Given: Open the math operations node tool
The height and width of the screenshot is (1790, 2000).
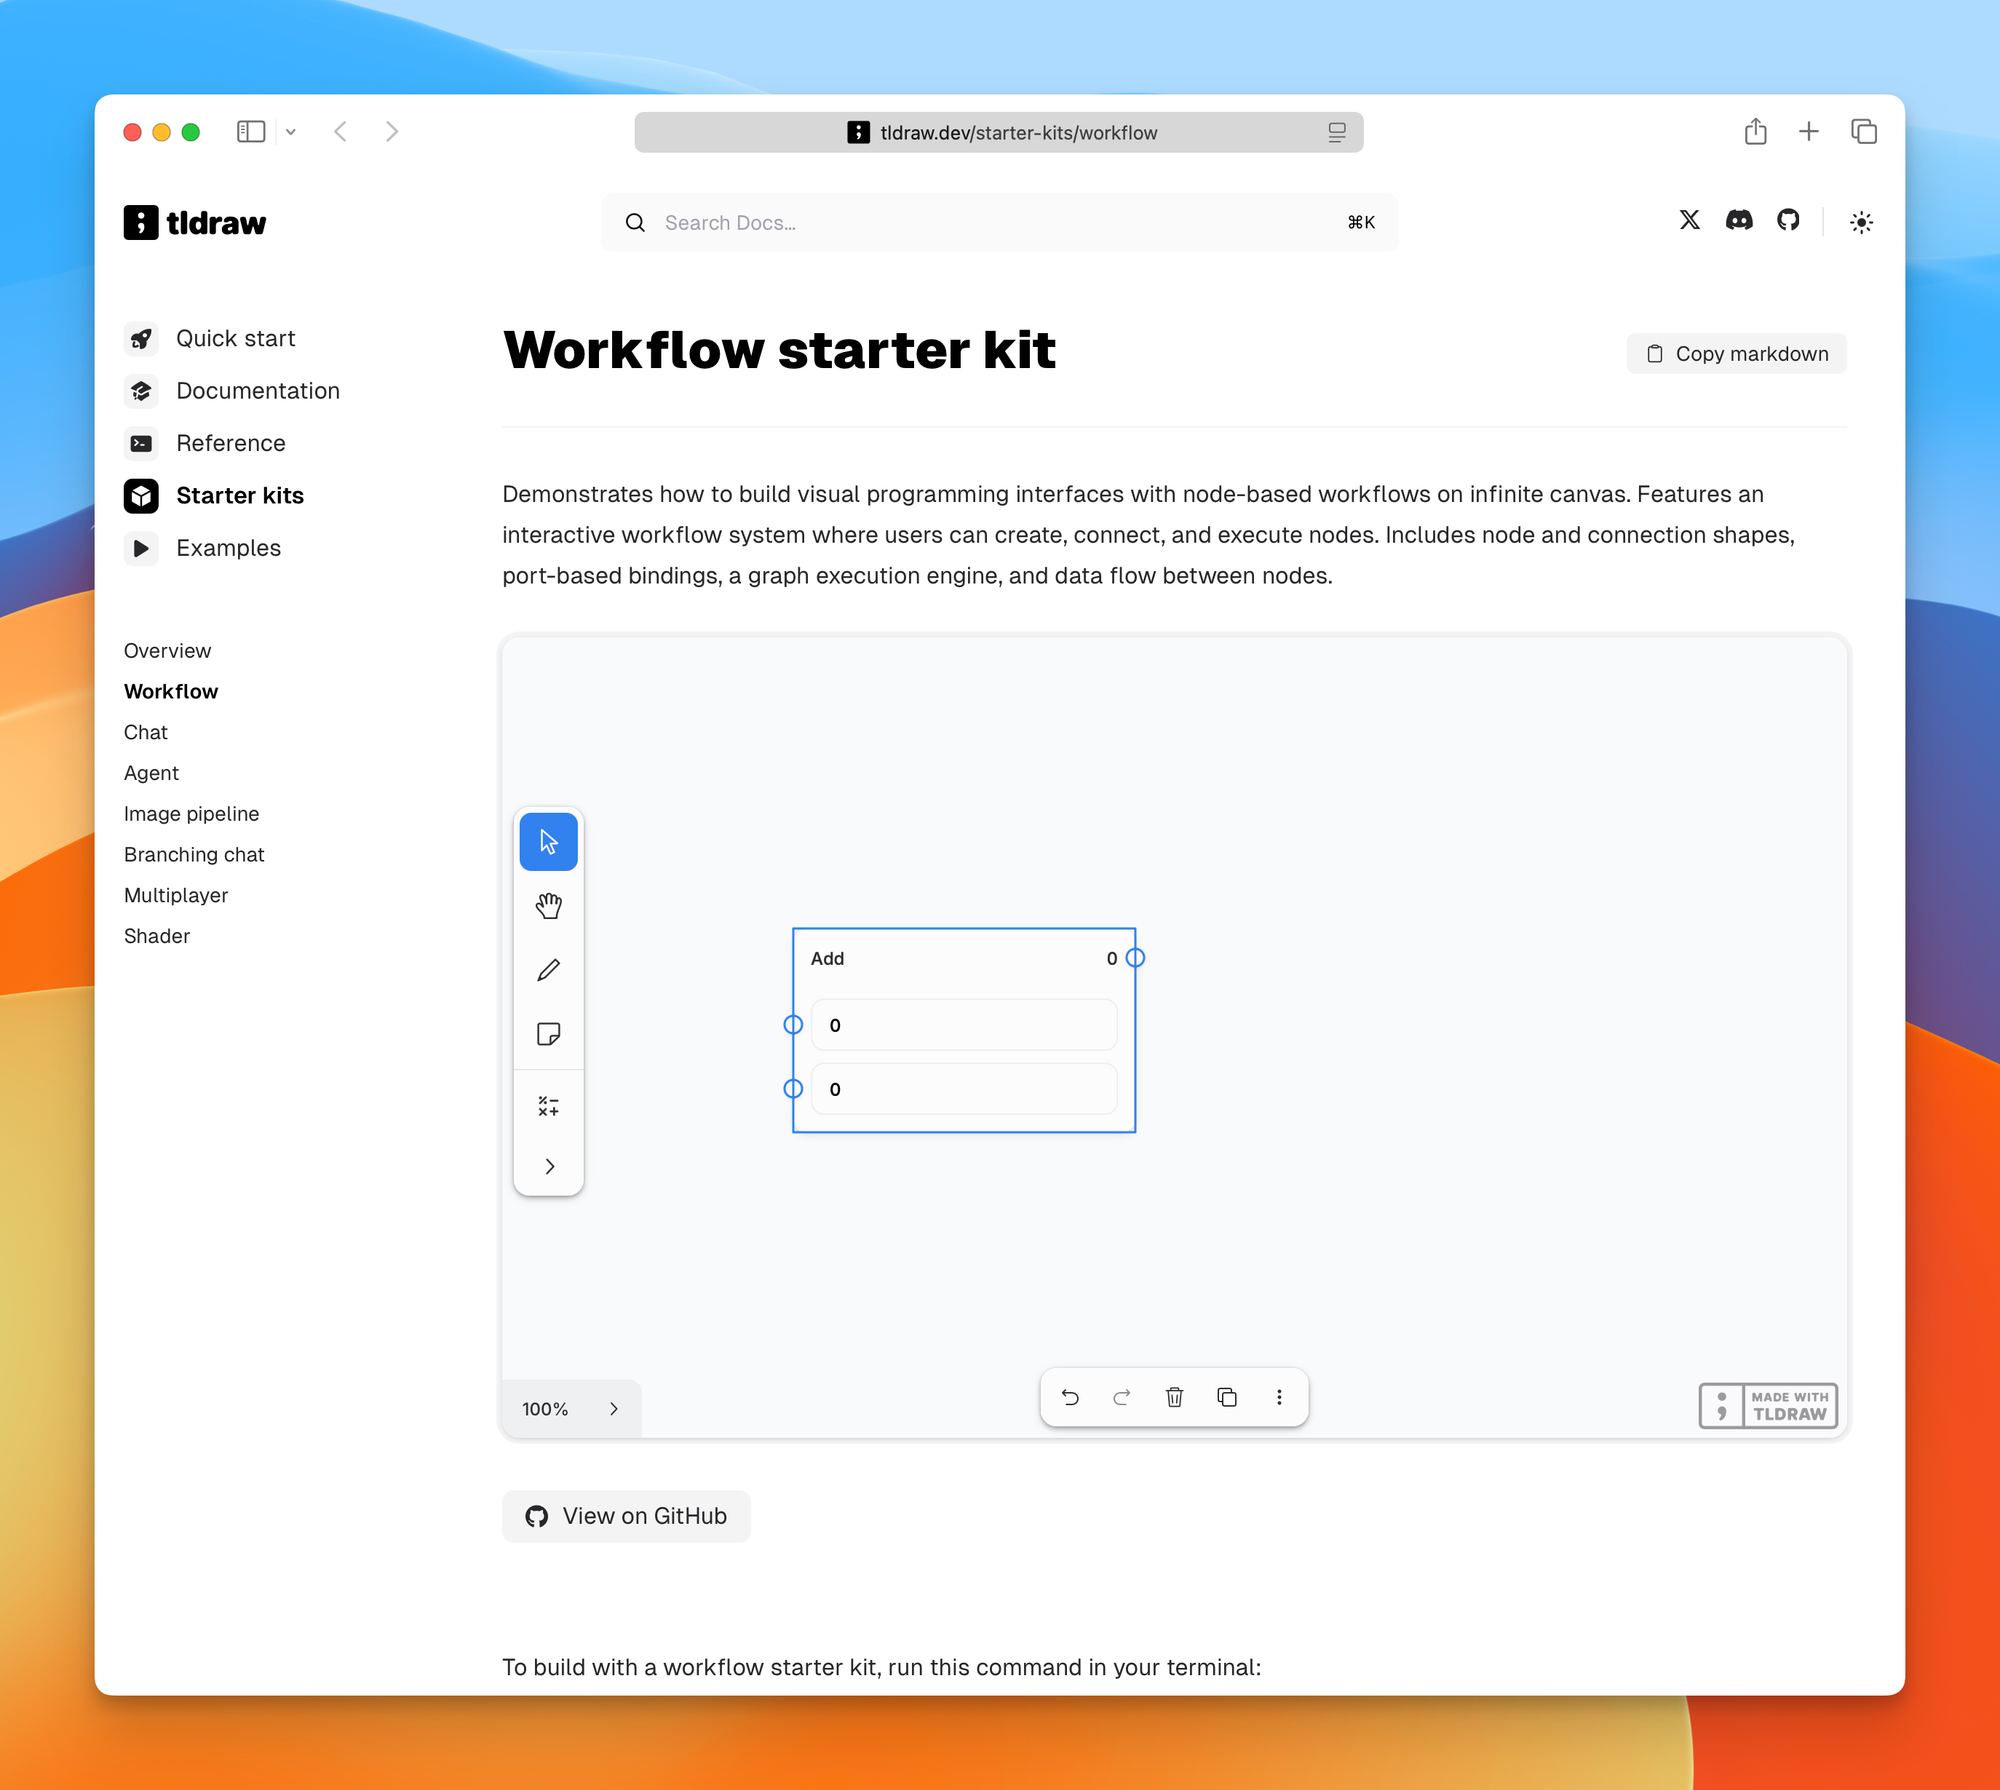Looking at the screenshot, I should coord(548,1106).
